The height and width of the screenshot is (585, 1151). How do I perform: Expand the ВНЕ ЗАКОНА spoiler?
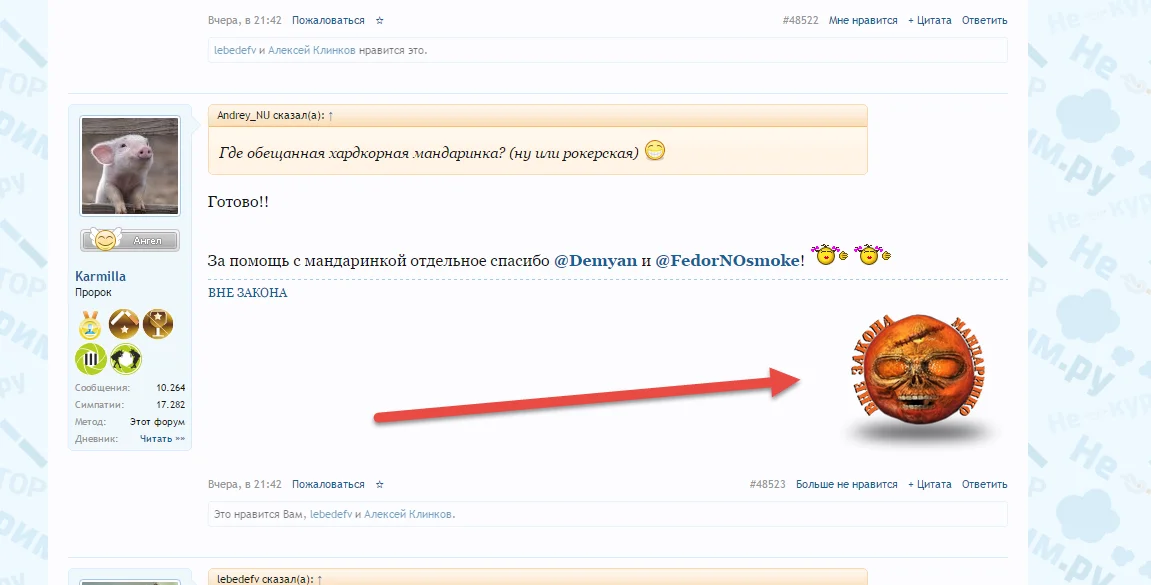point(247,293)
